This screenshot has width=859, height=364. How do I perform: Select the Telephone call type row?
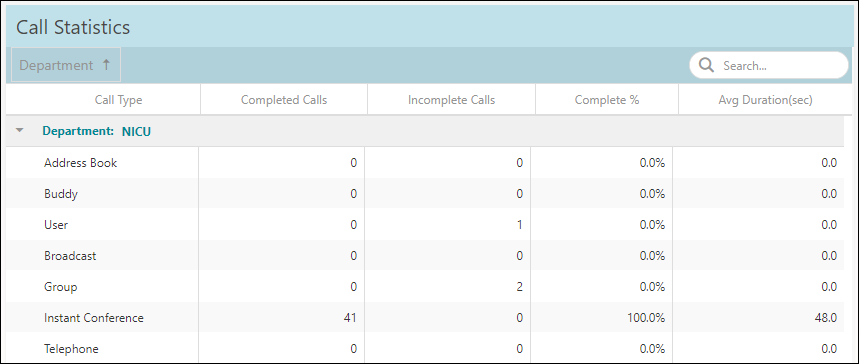pos(425,349)
